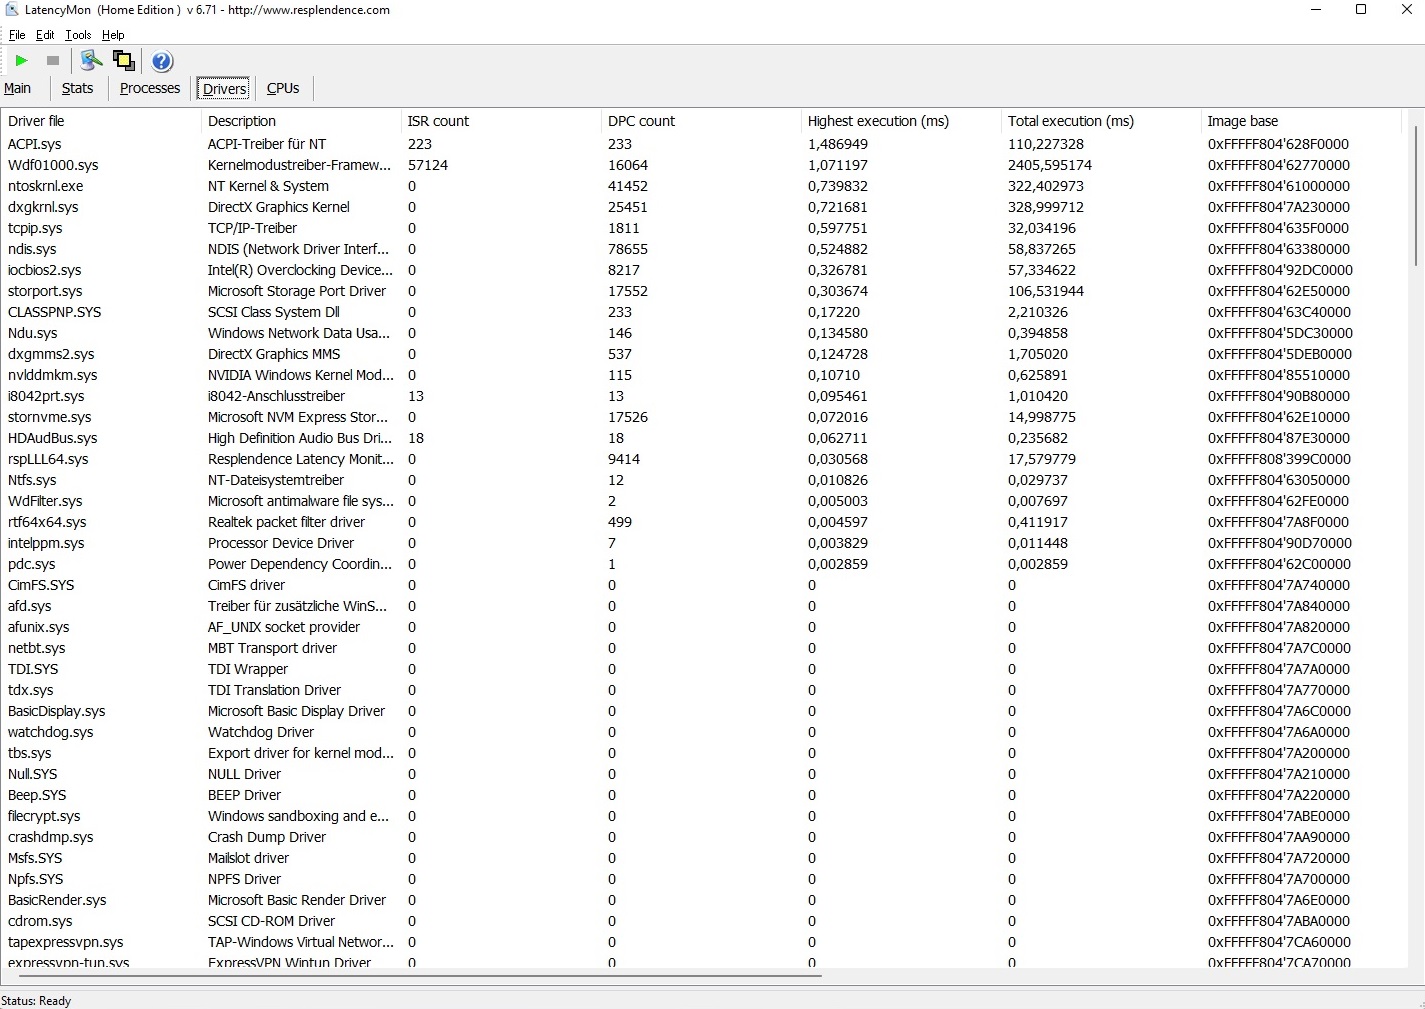Sort by the Driver file column header

tap(101, 121)
